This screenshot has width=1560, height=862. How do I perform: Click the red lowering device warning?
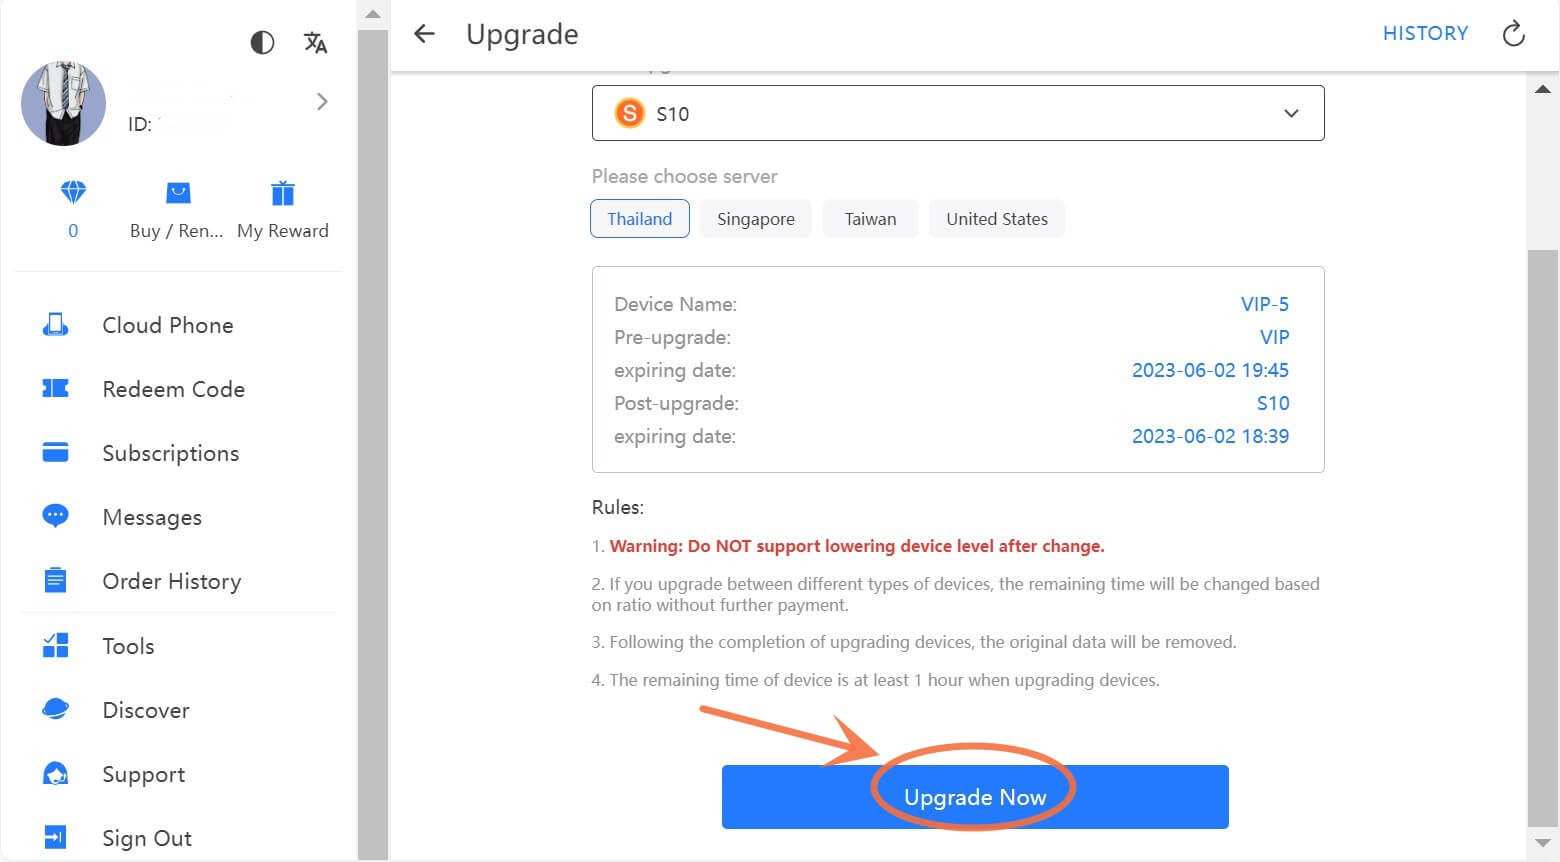(857, 546)
